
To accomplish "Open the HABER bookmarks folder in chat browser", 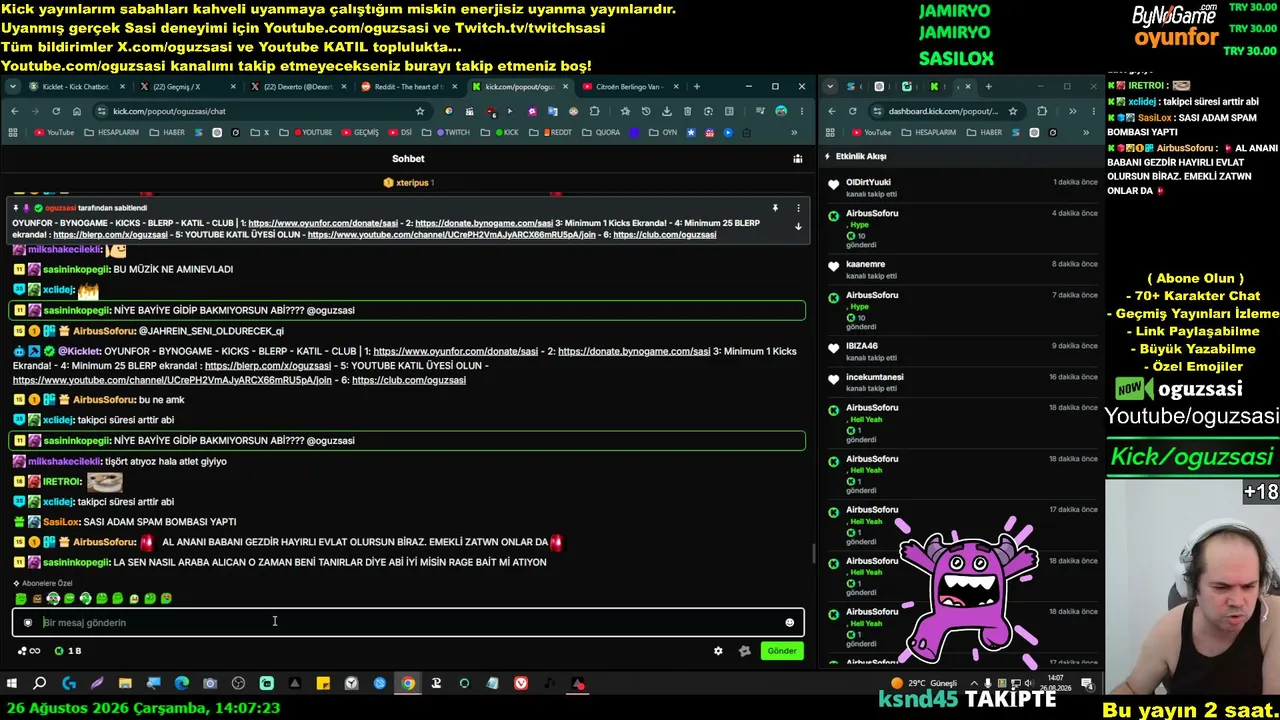I will (x=168, y=132).
